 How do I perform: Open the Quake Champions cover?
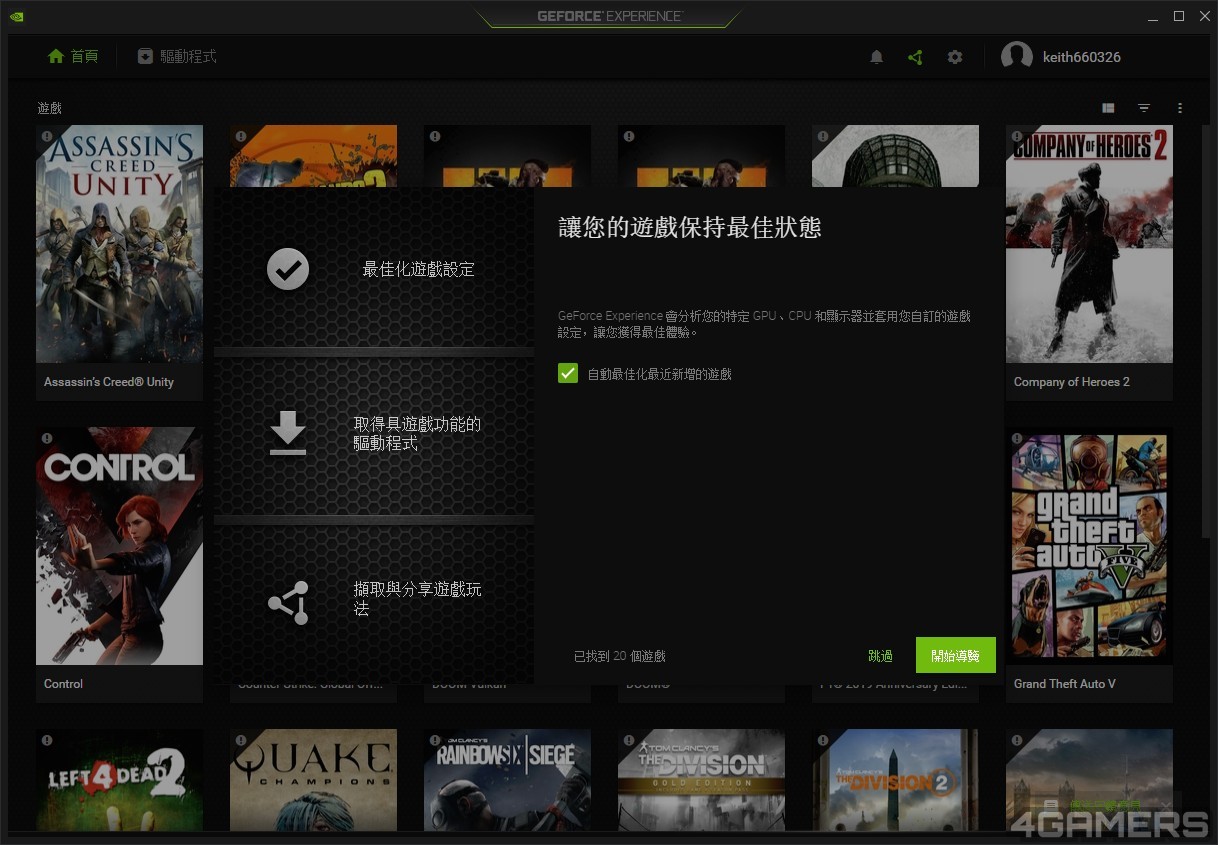tap(313, 780)
